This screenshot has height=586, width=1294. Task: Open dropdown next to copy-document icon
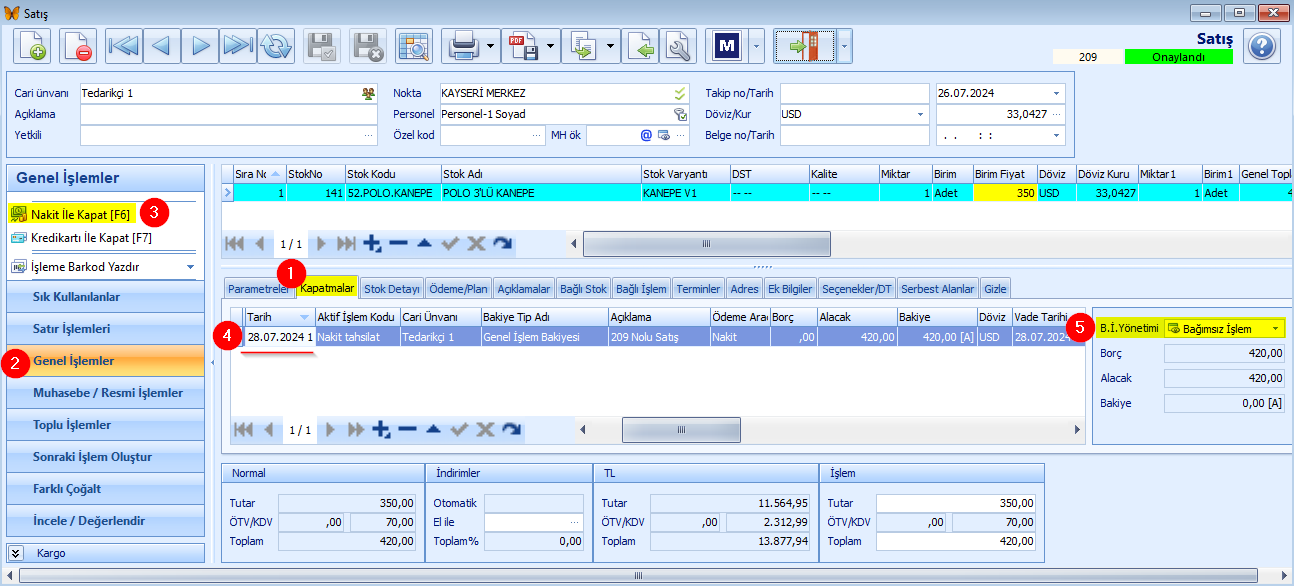coord(611,46)
